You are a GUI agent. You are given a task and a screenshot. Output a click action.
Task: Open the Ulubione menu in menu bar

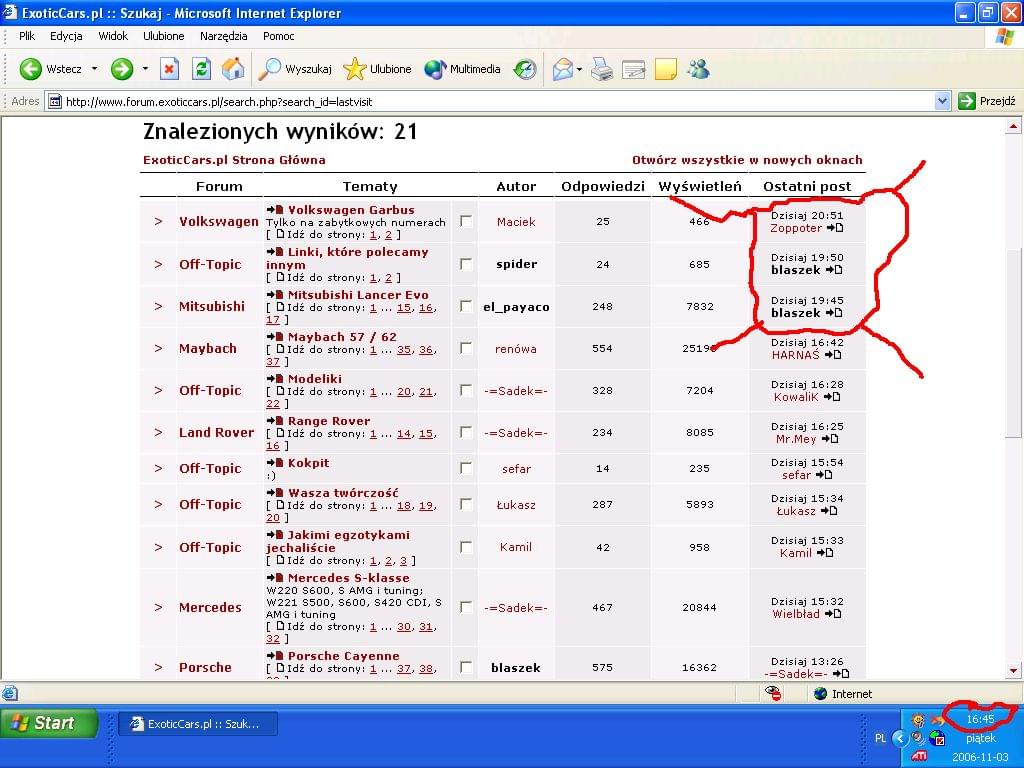point(164,36)
